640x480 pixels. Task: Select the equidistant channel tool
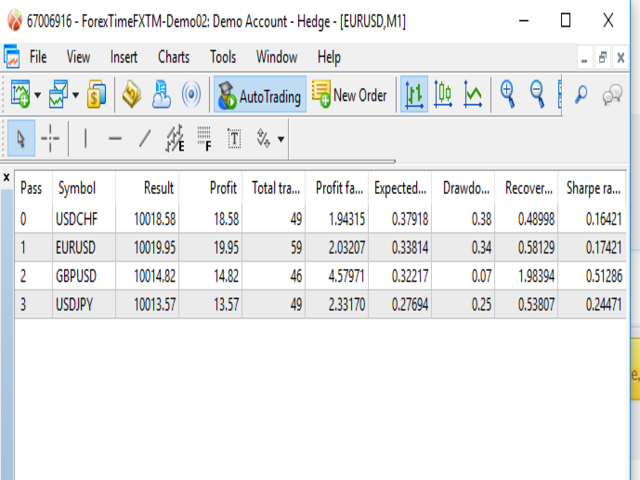pyautogui.click(x=175, y=138)
